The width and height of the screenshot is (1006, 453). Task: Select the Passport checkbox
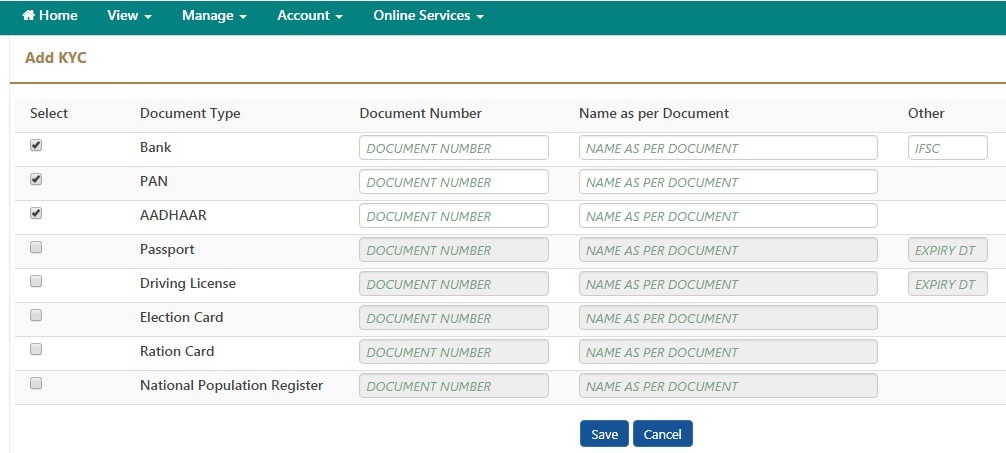coord(36,248)
